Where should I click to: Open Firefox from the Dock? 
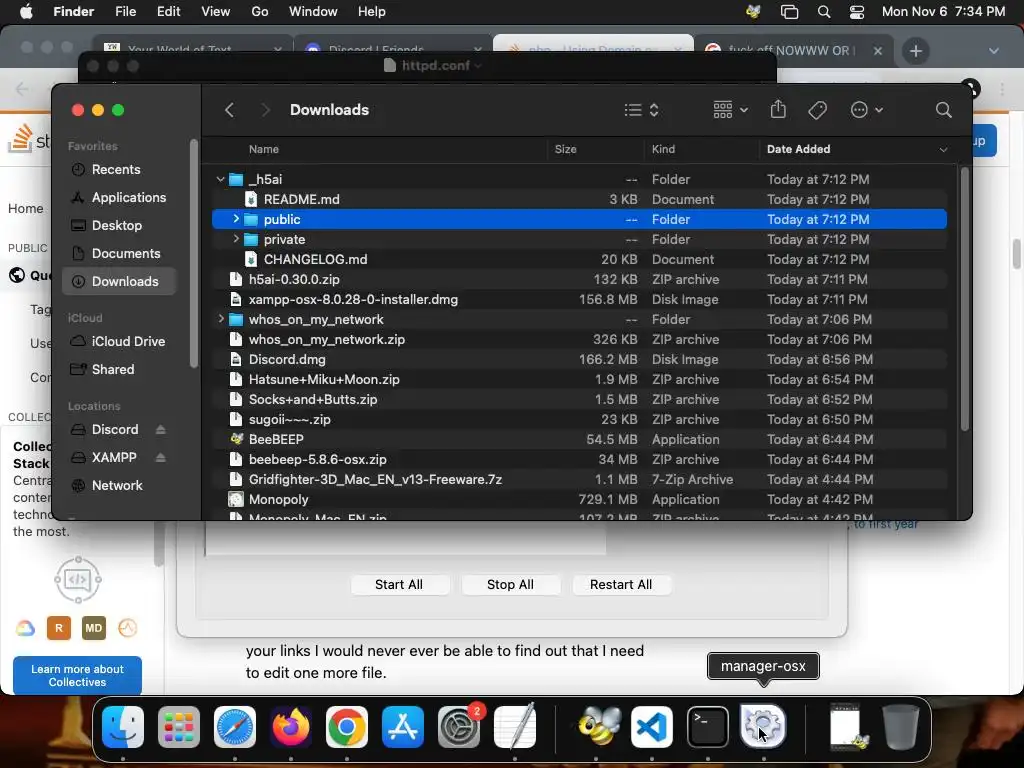[x=291, y=727]
